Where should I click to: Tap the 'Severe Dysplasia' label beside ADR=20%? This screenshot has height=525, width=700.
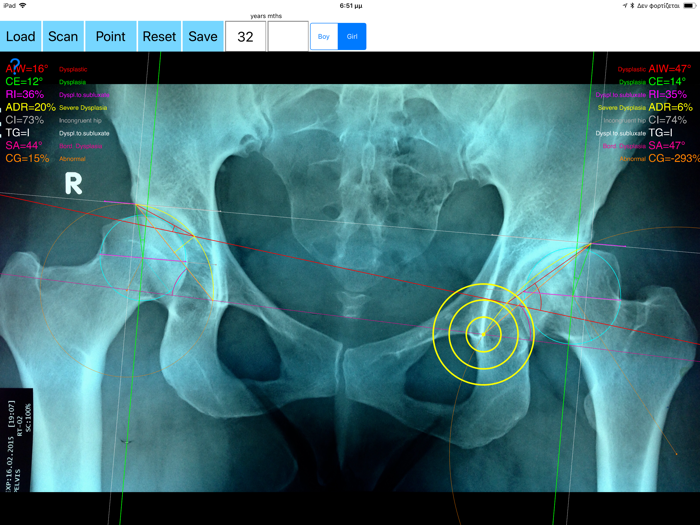point(83,108)
